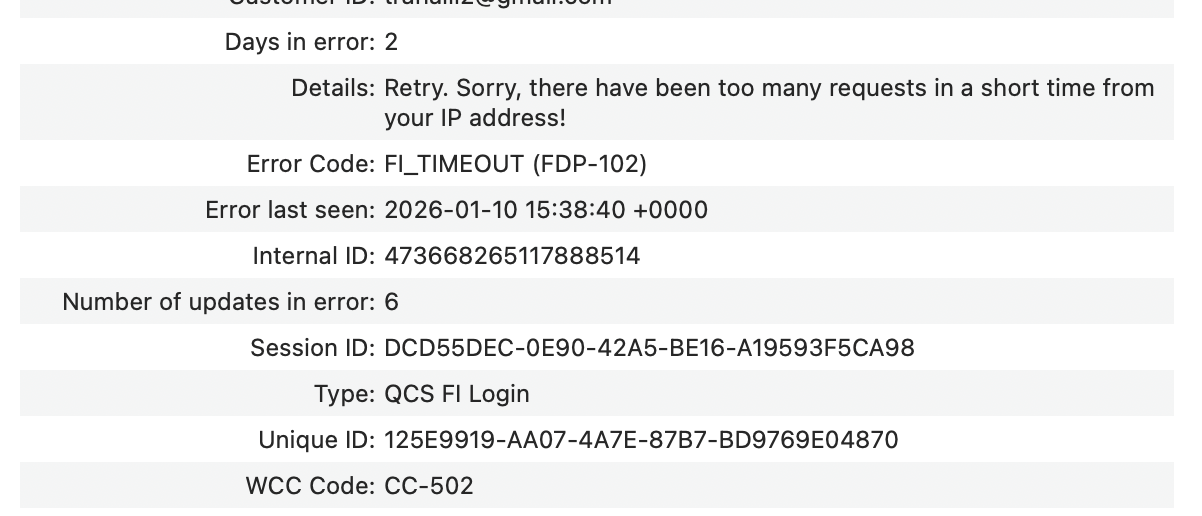Select the Unique ID label
Screen dimensions: 1202x516
click(x=317, y=440)
